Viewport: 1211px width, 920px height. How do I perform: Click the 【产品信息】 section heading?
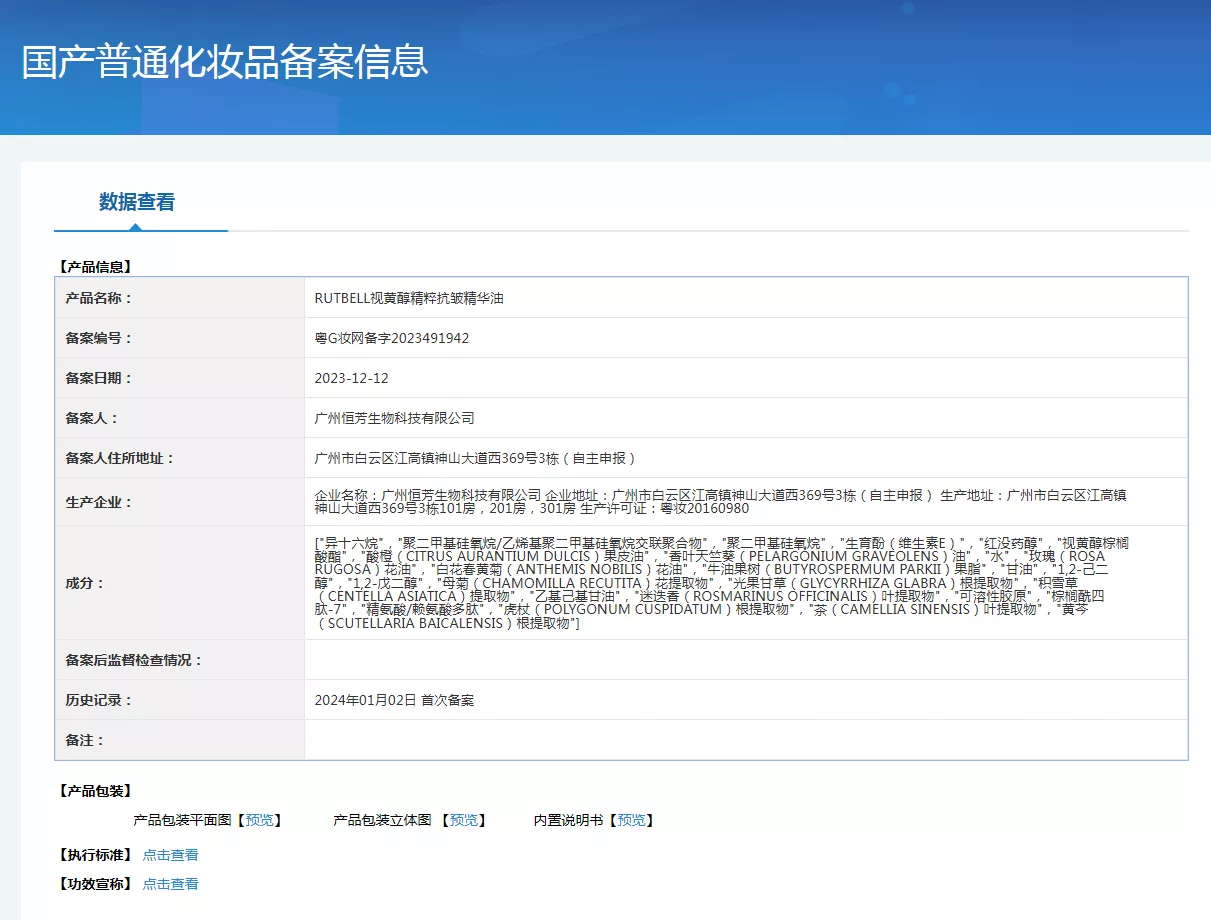point(94,267)
